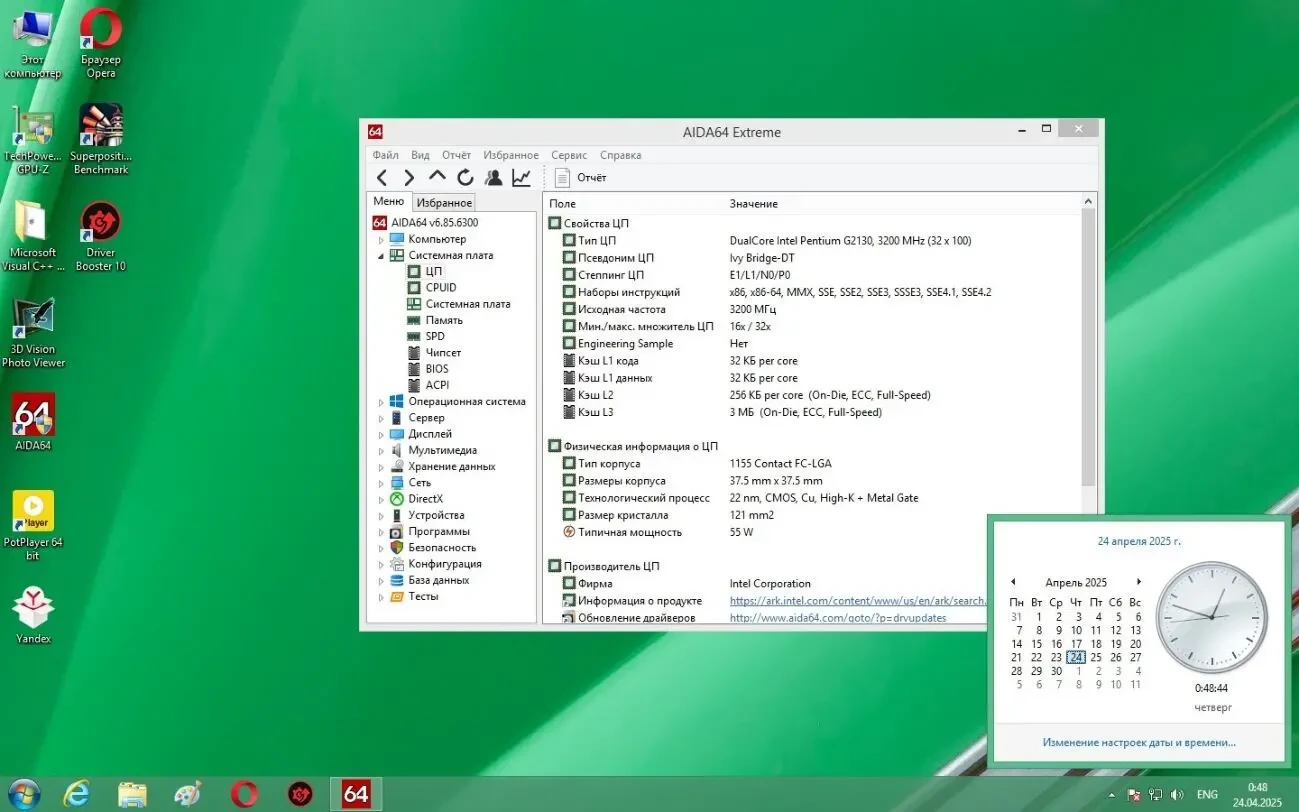Switch to the Избранное tab
The height and width of the screenshot is (812, 1299).
tap(443, 202)
